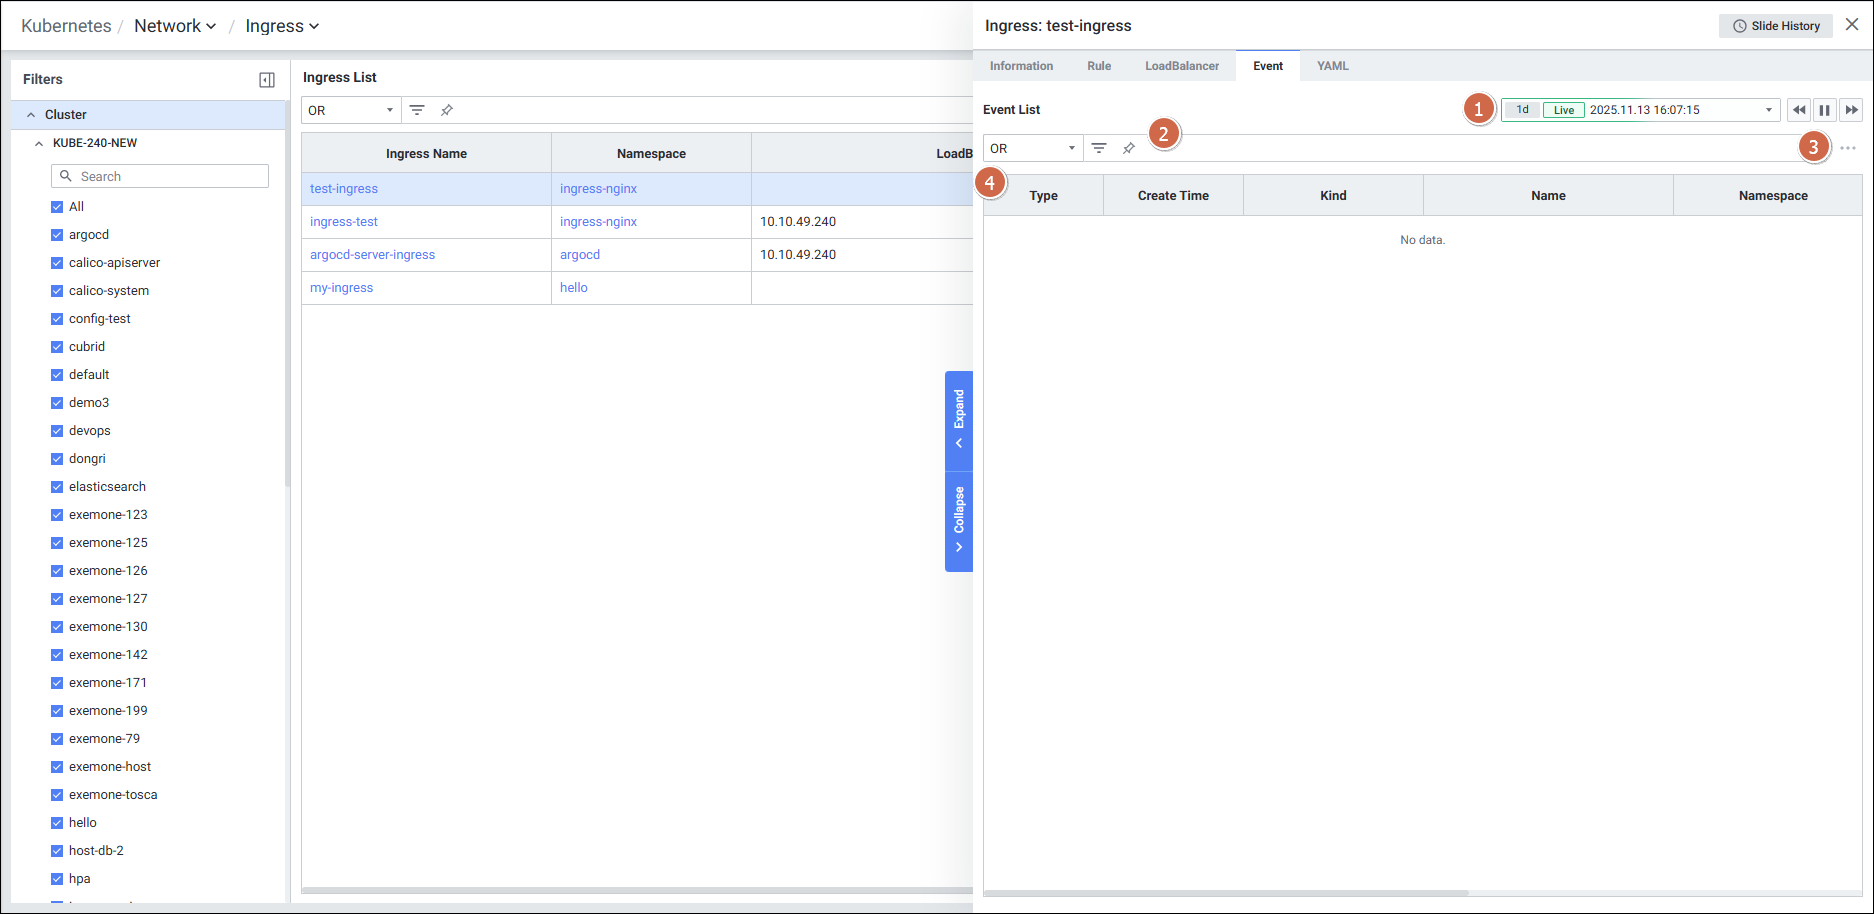Image resolution: width=1874 pixels, height=914 pixels.
Task: Open the Event List more options ellipsis
Action: click(1848, 148)
